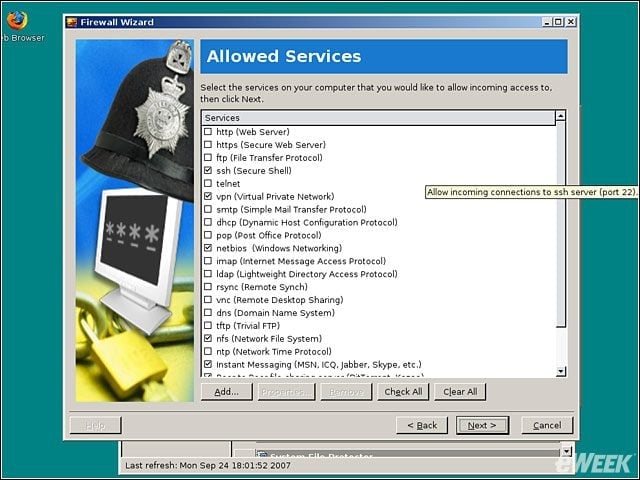Image resolution: width=640 pixels, height=480 pixels.
Task: Enable the https (Secure Web Server) checkbox
Action: tap(208, 144)
